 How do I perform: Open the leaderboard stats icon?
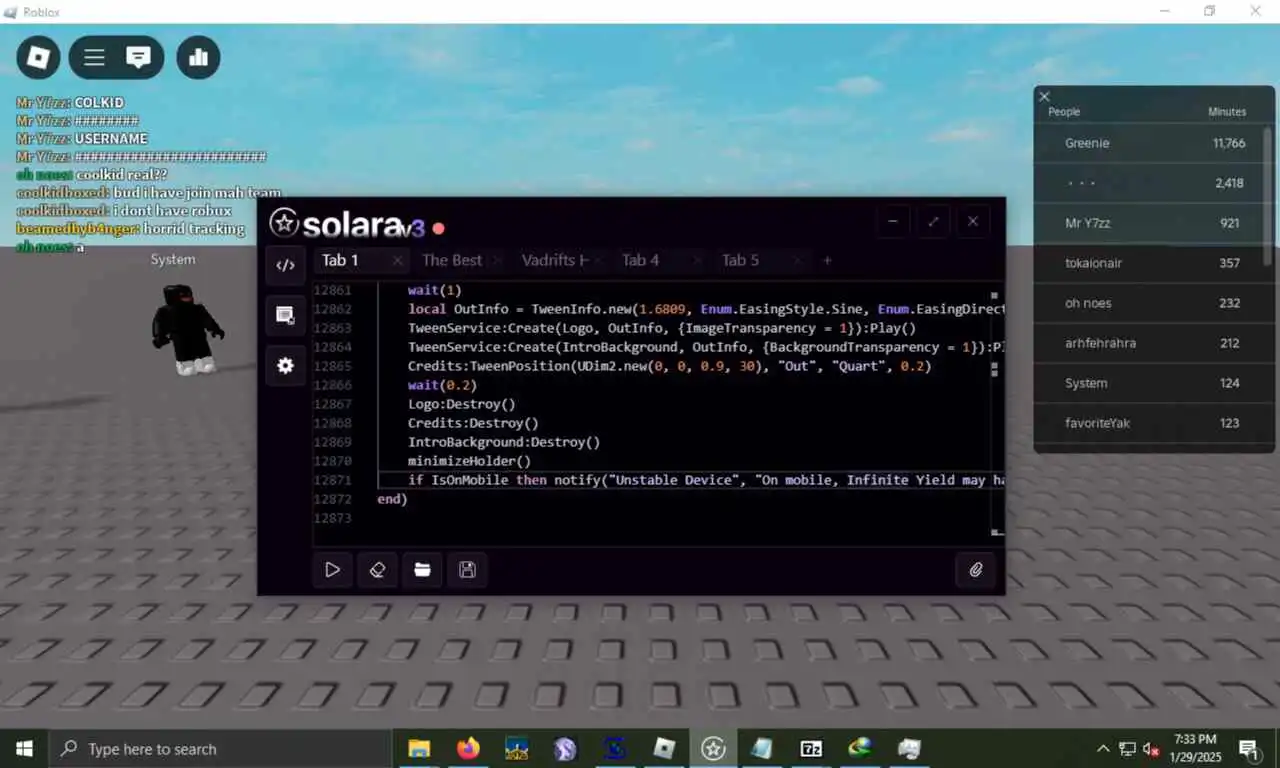198,57
